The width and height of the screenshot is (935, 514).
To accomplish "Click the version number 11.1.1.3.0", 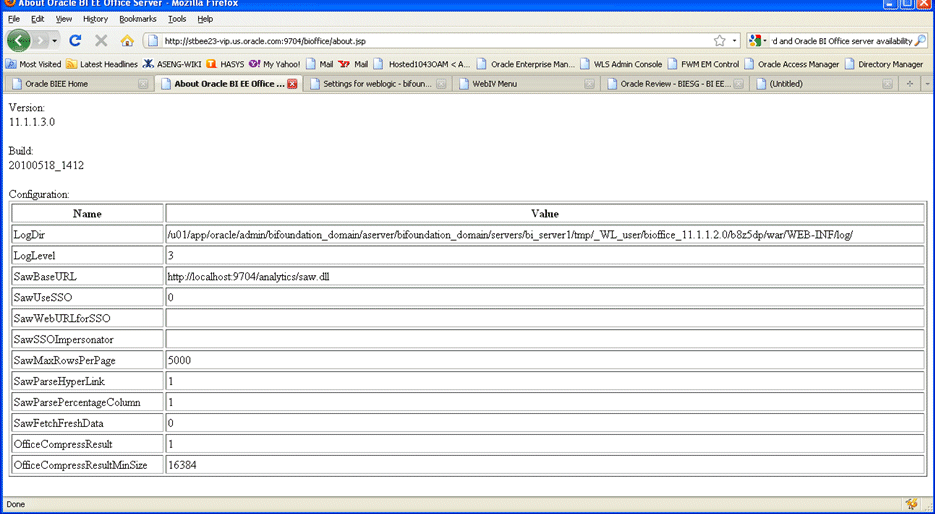I will click(x=32, y=122).
